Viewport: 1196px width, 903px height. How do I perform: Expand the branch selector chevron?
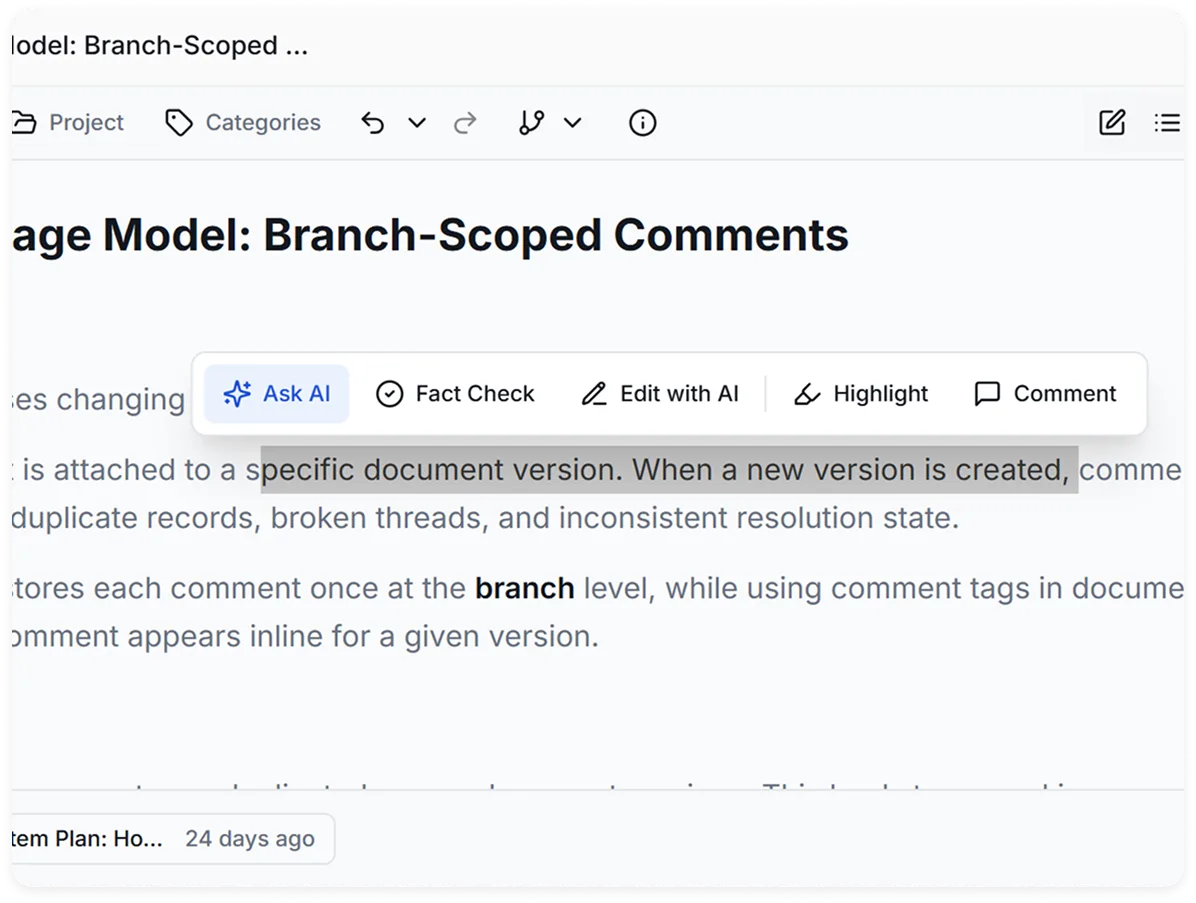coord(573,123)
